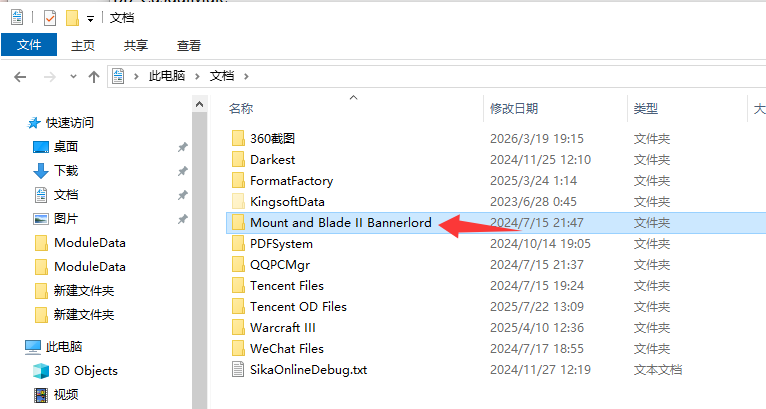Click the Up one level arrow
This screenshot has width=766, height=409.
point(94,77)
